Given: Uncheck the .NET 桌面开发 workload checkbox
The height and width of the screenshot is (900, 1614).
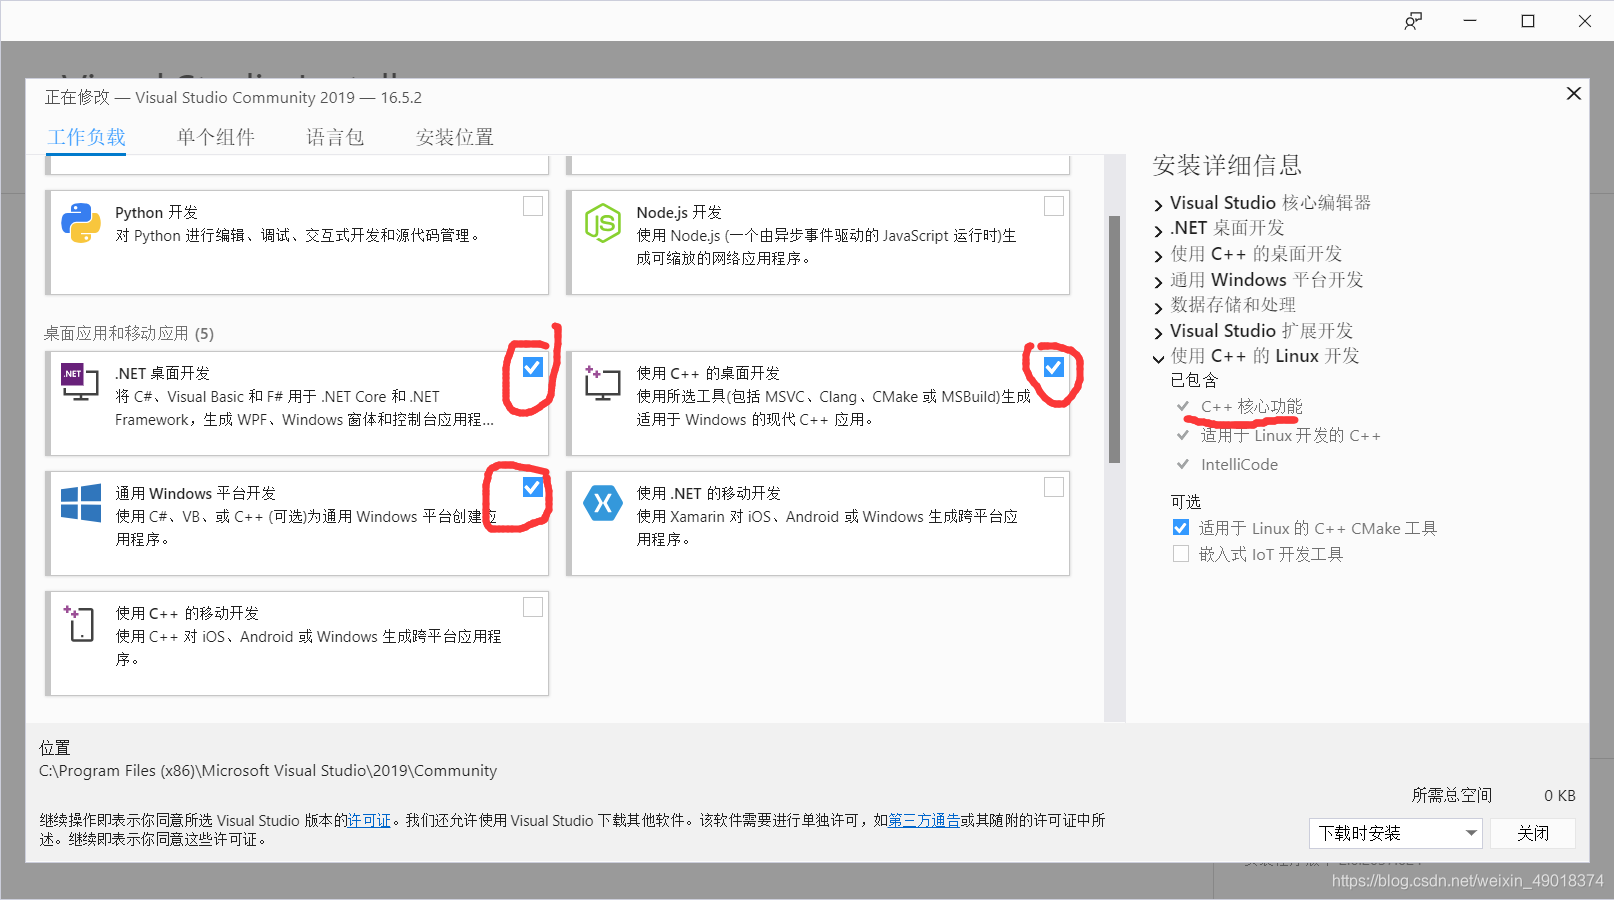Looking at the screenshot, I should tap(533, 367).
